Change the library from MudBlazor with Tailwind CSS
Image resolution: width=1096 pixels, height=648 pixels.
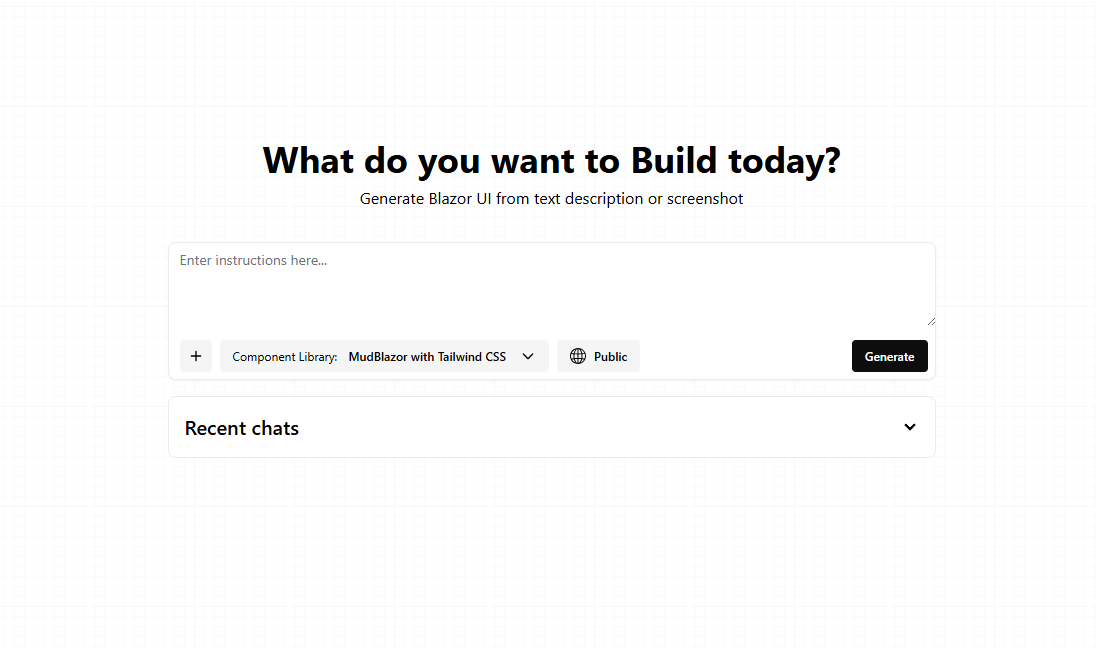[428, 356]
